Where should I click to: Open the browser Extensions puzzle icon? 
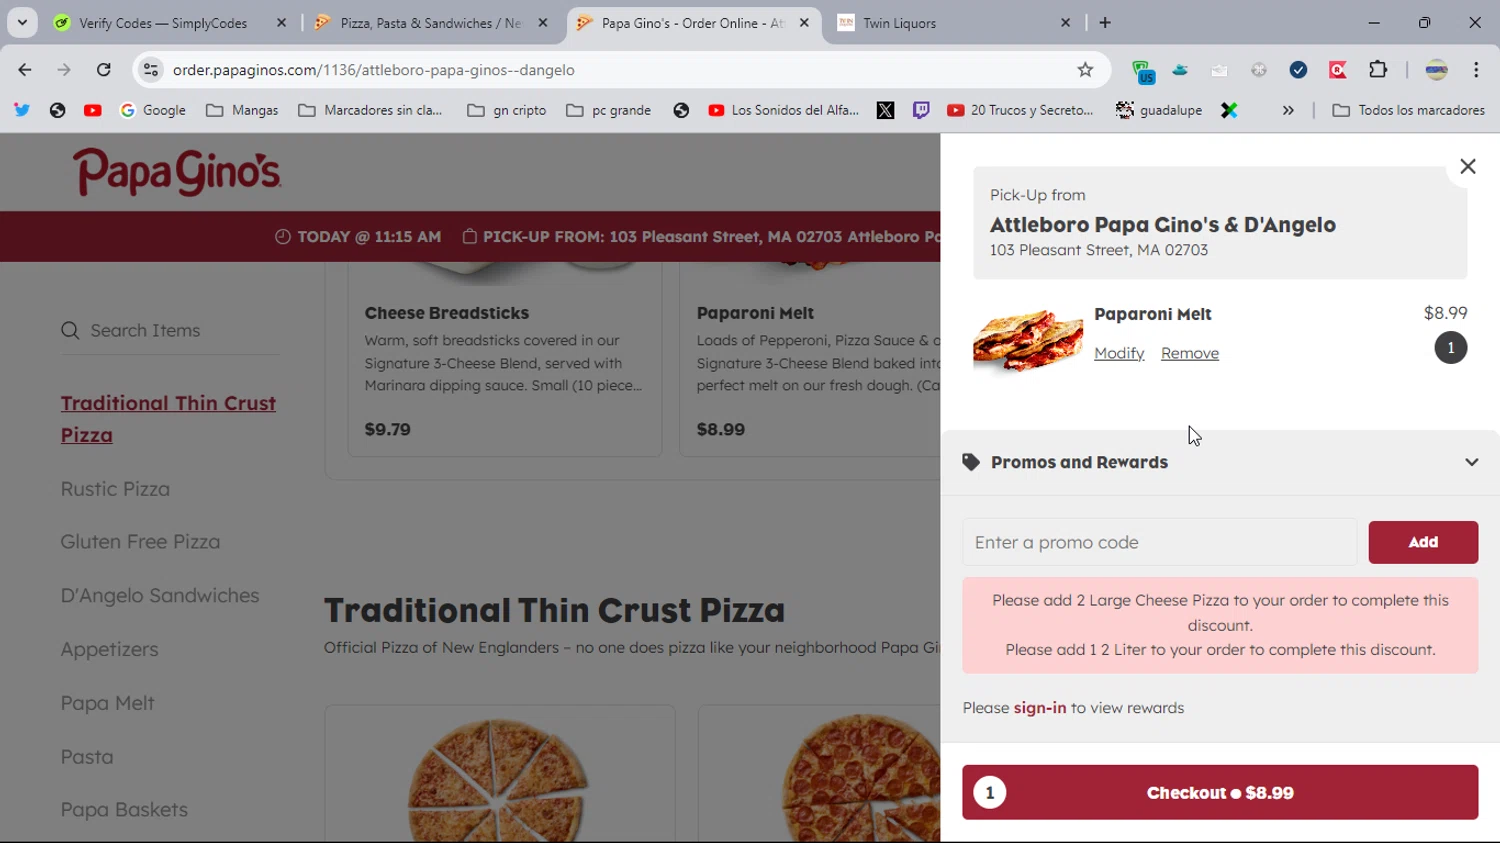pyautogui.click(x=1378, y=70)
